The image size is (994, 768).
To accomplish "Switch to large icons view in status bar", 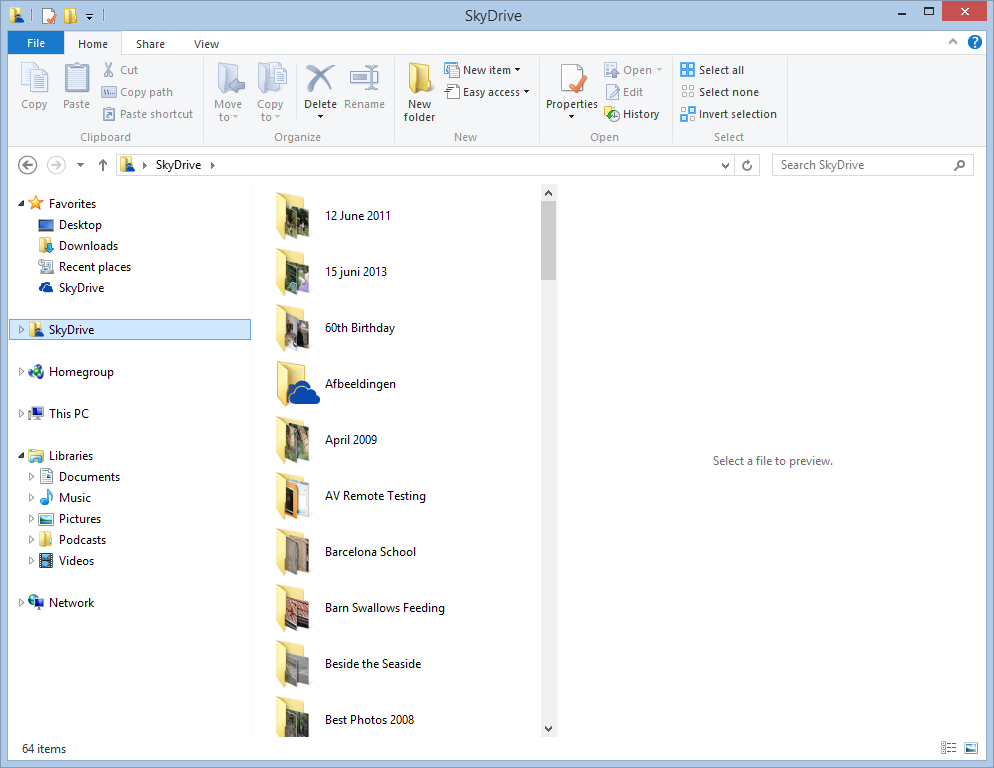I will (x=970, y=748).
